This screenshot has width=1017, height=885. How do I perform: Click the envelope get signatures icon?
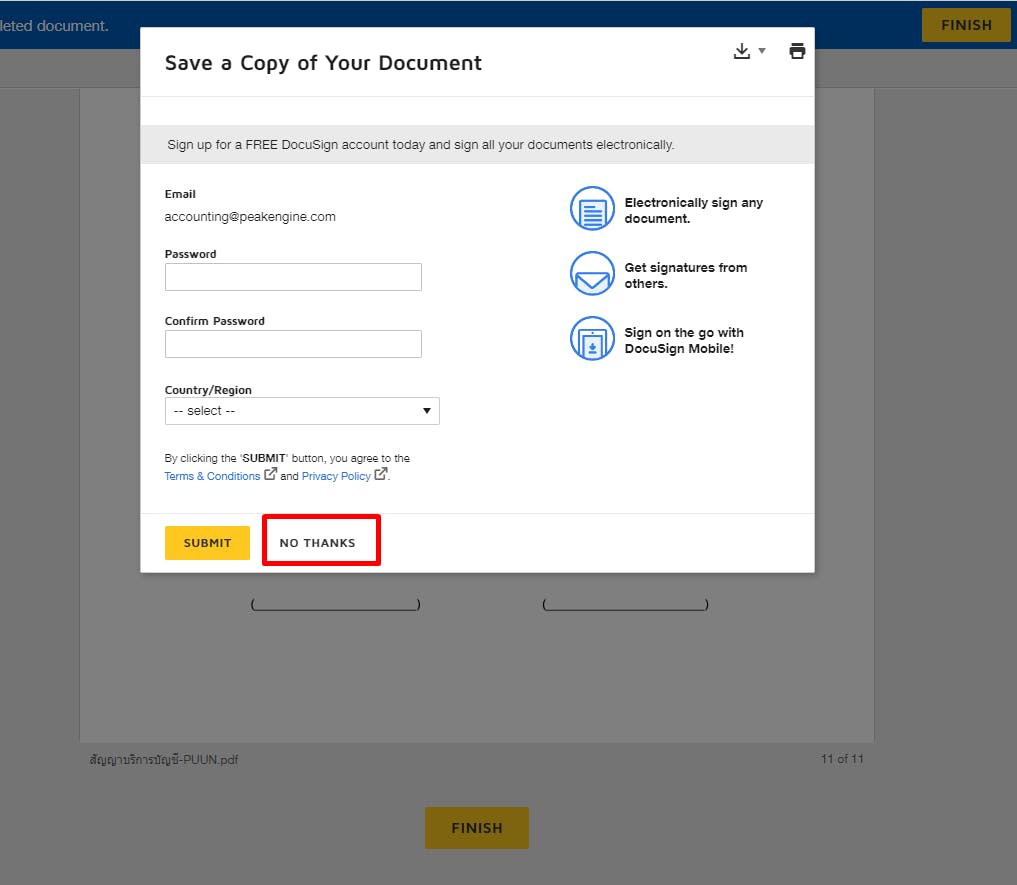(x=592, y=273)
